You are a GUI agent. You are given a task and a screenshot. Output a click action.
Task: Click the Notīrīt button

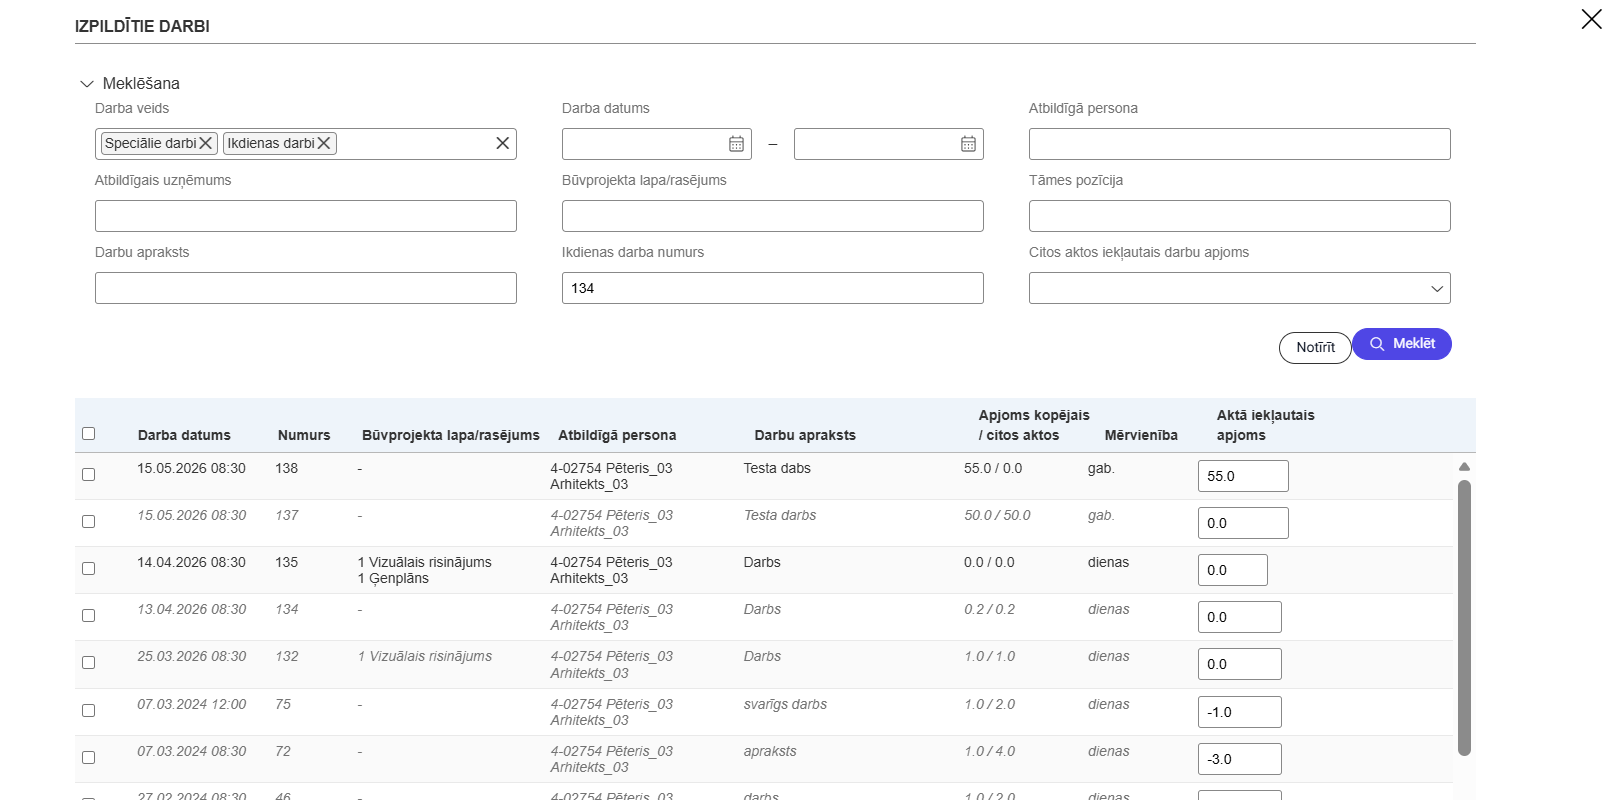pyautogui.click(x=1315, y=347)
